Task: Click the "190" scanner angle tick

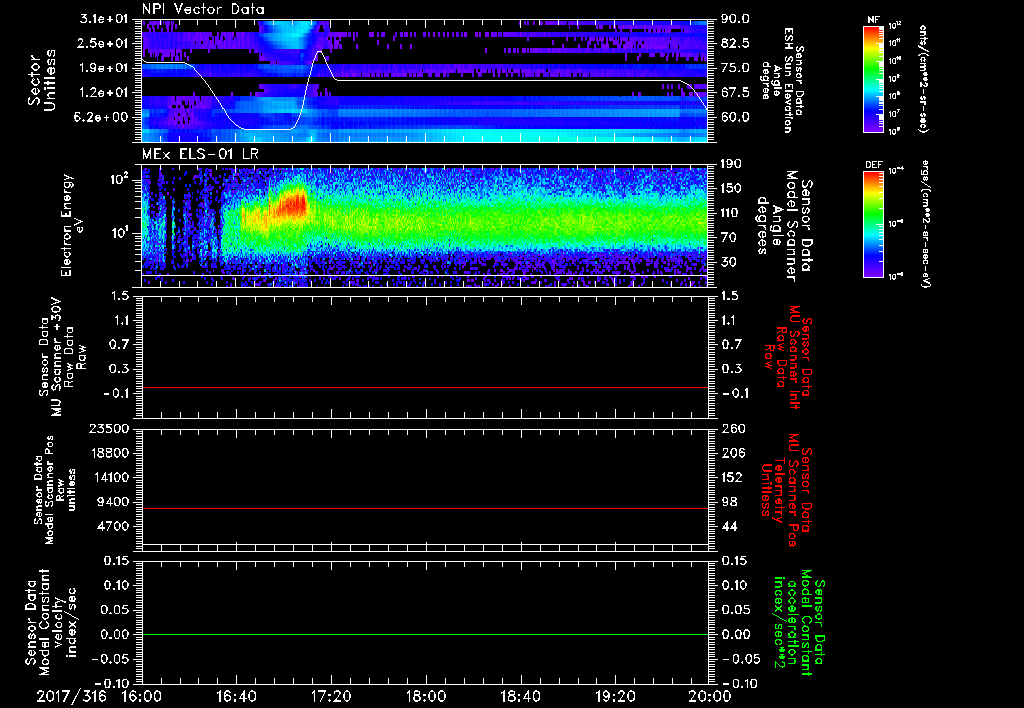Action: [731, 164]
